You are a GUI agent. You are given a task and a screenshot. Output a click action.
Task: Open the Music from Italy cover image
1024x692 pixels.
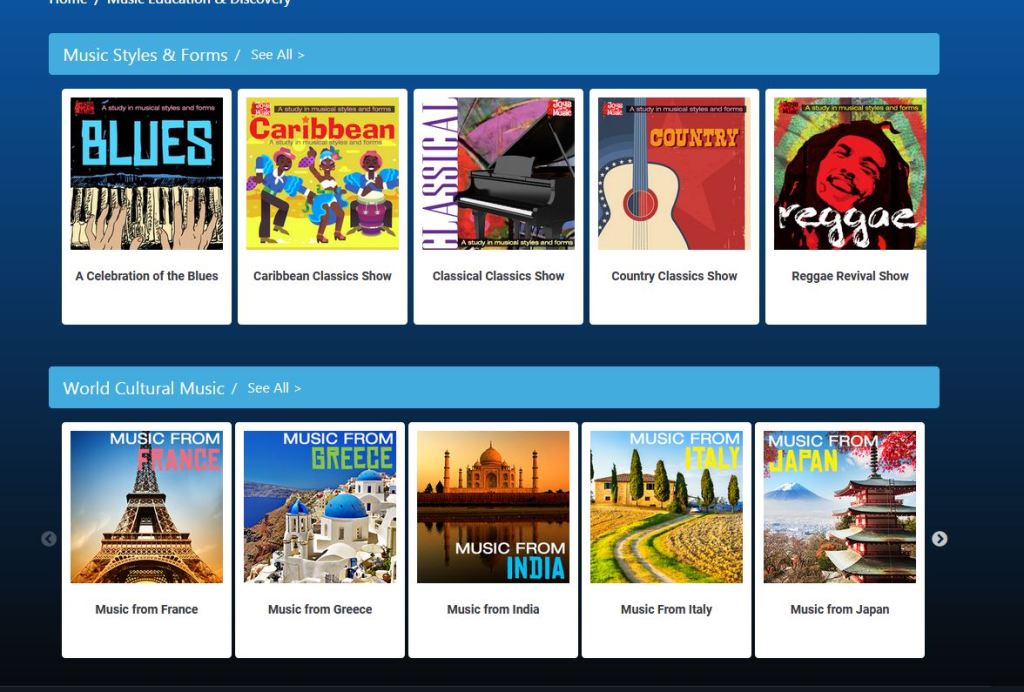(x=666, y=507)
